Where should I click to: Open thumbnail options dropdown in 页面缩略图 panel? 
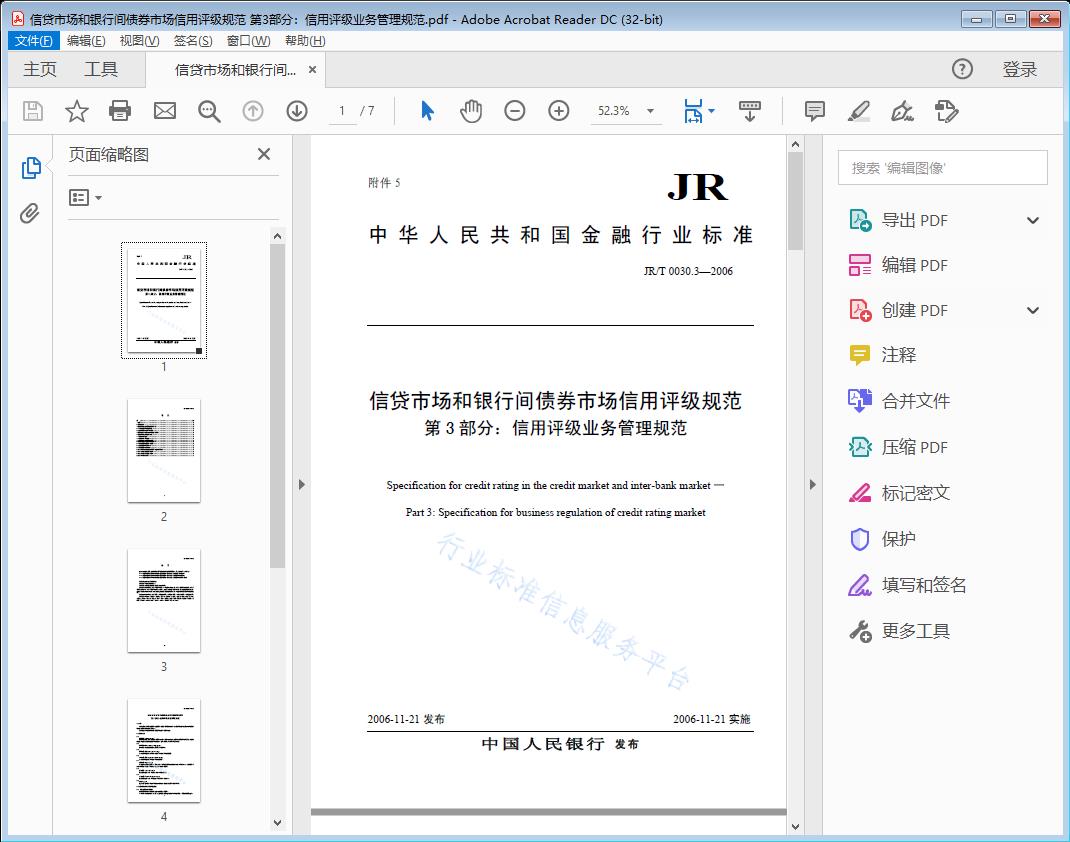pyautogui.click(x=86, y=198)
